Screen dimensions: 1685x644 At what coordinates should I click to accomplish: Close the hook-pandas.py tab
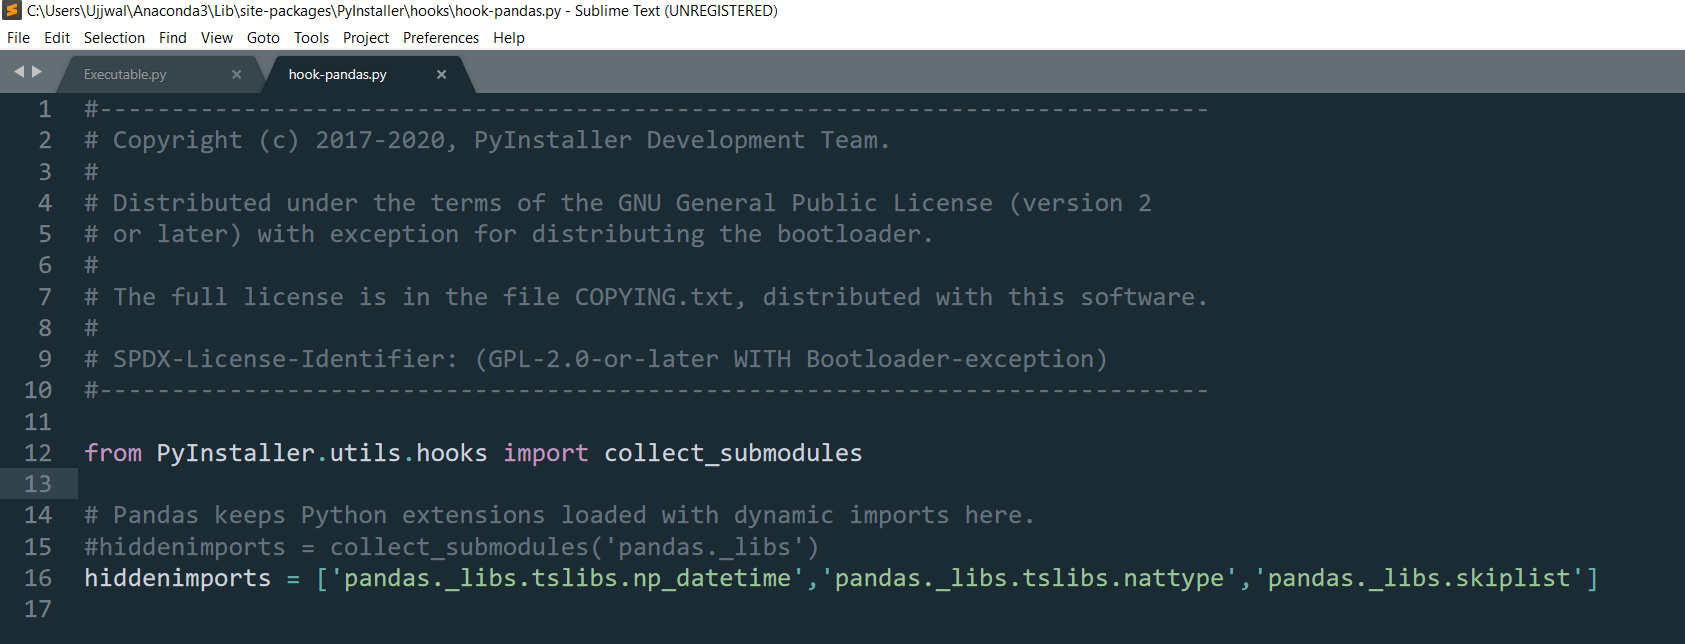tap(441, 75)
